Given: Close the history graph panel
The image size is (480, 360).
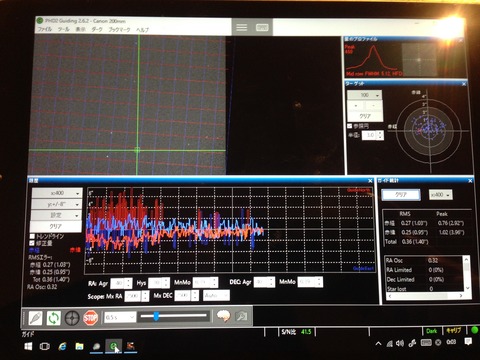Looking at the screenshot, I should point(370,181).
